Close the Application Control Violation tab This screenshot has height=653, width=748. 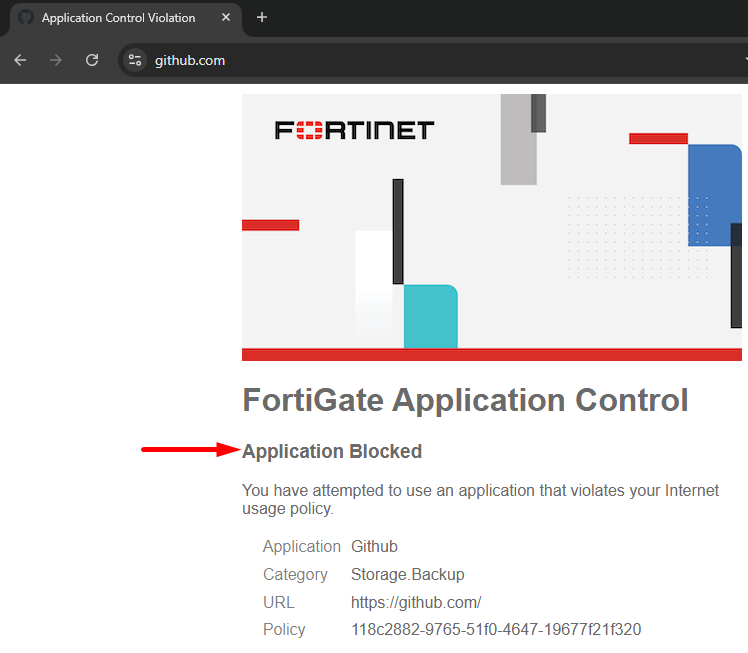tap(226, 18)
